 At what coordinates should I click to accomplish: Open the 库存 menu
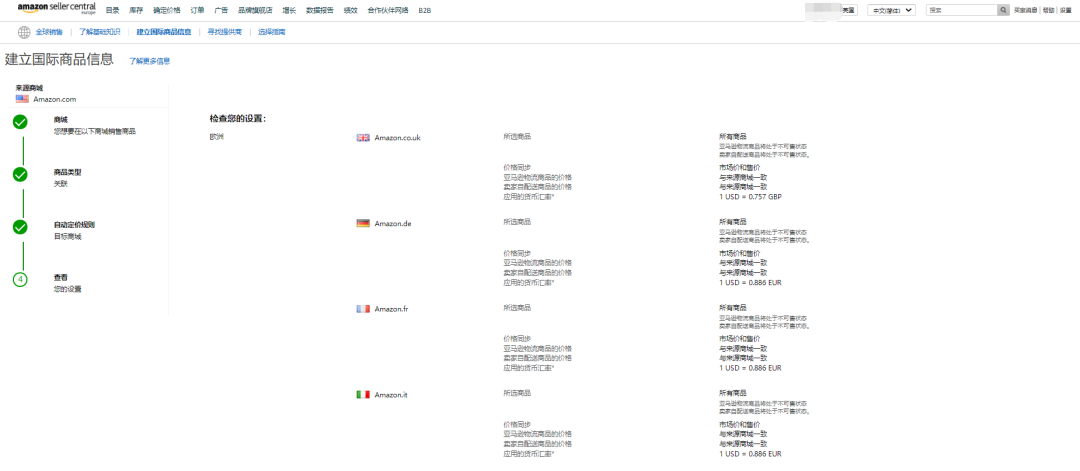(x=136, y=10)
